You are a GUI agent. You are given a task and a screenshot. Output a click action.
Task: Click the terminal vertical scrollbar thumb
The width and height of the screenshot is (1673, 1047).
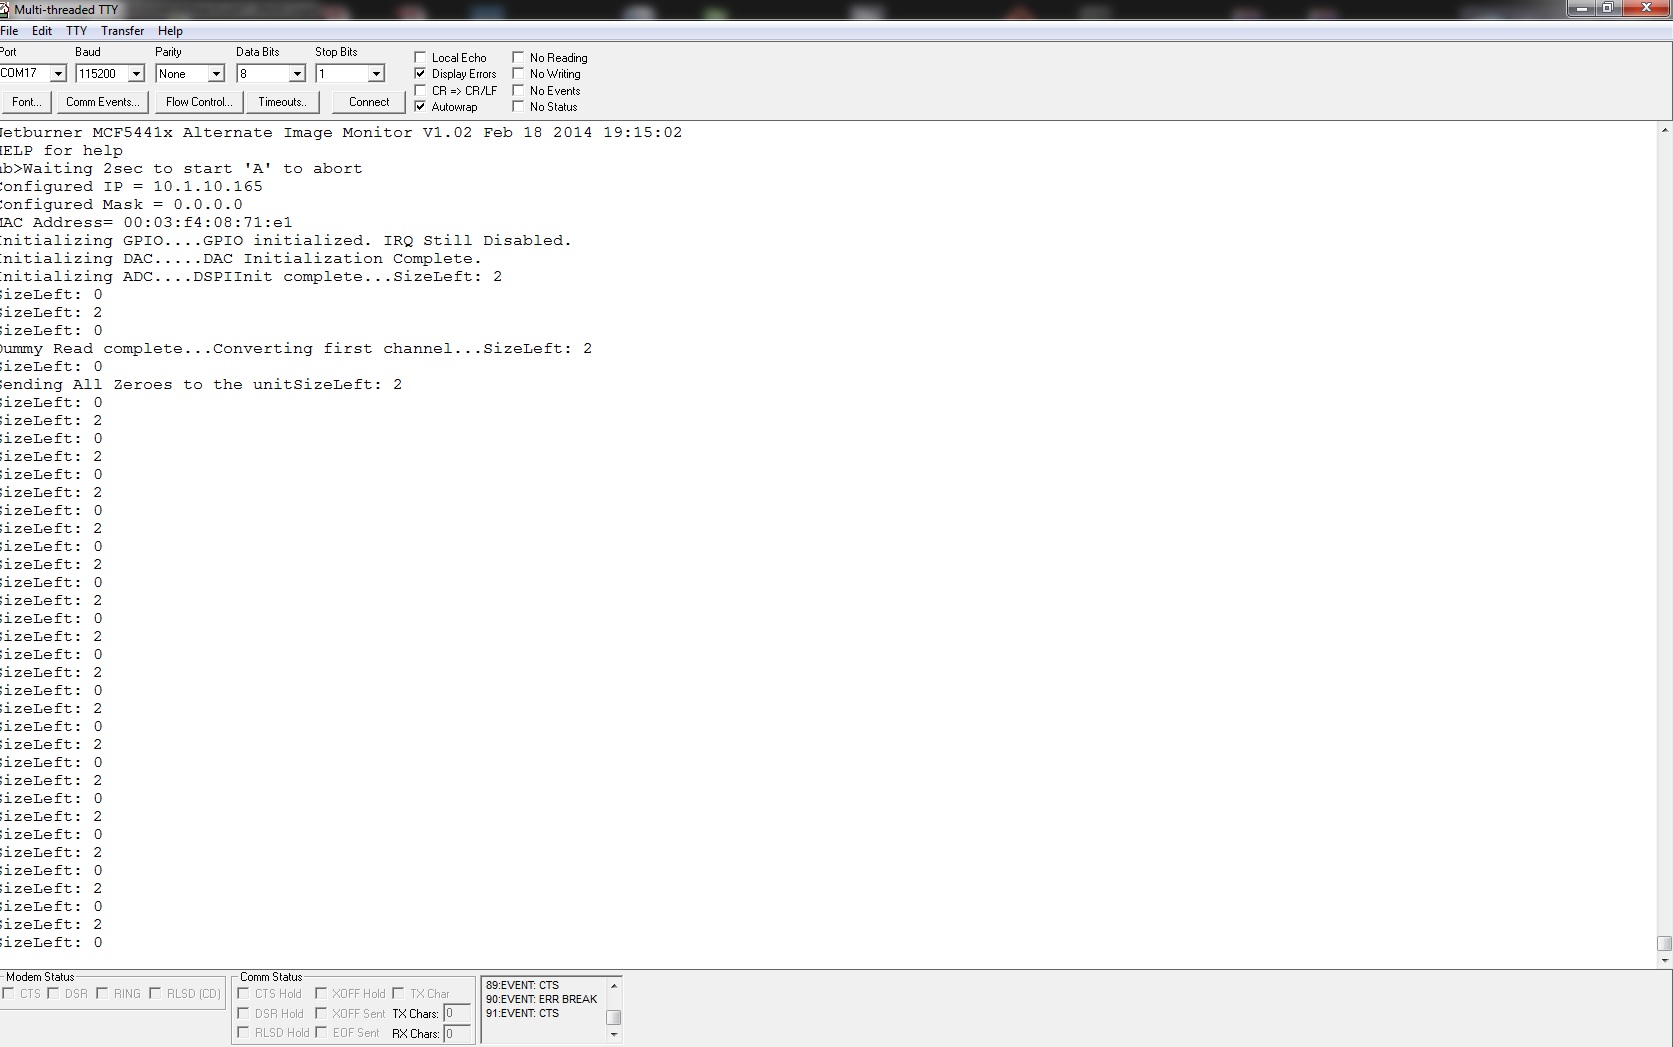pyautogui.click(x=1664, y=943)
